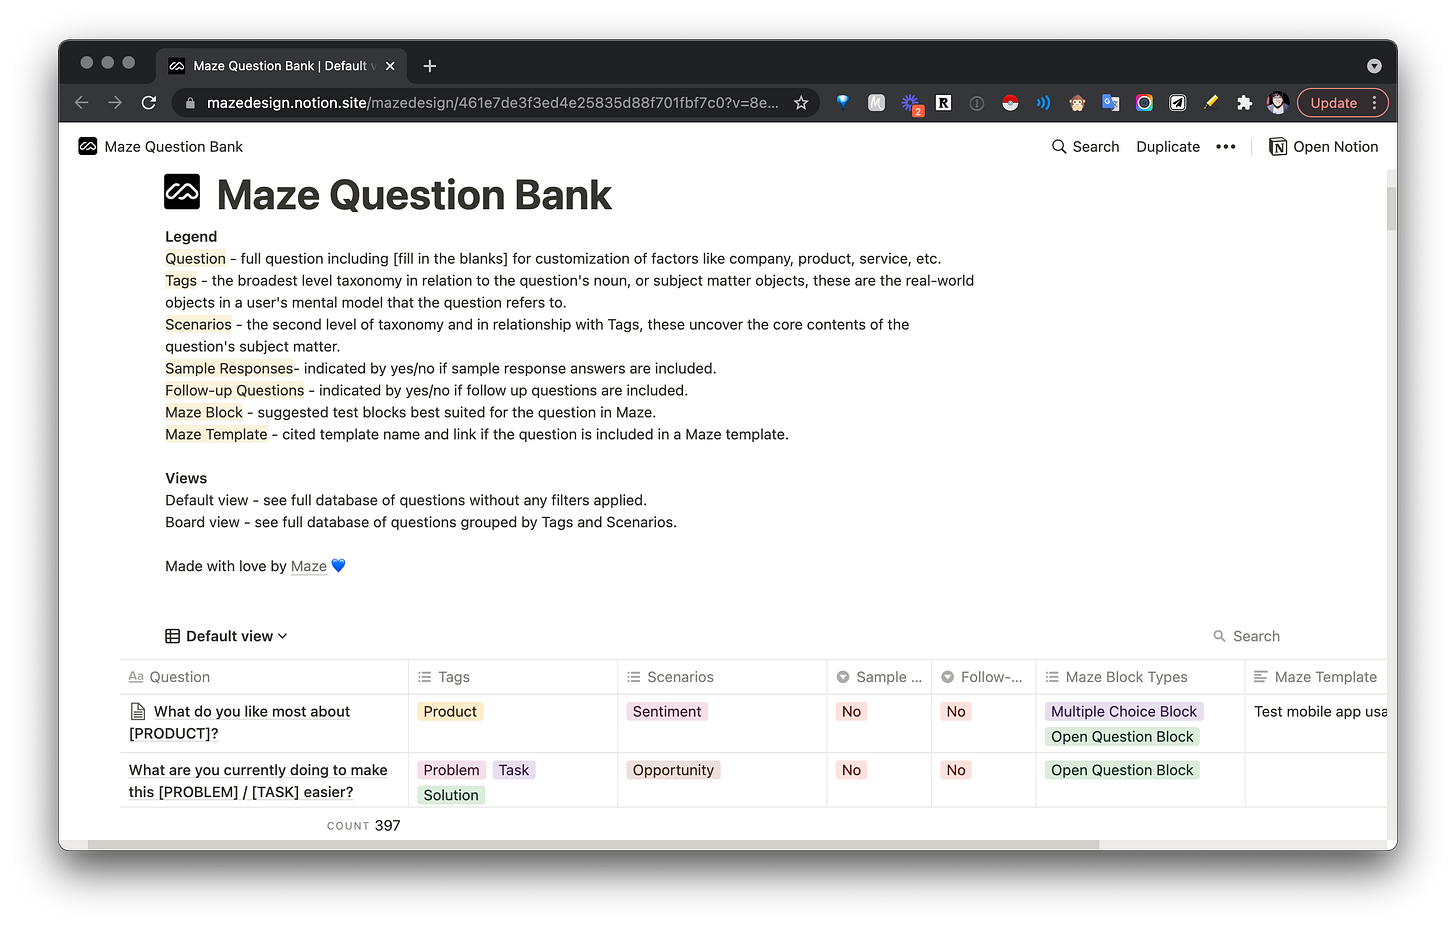This screenshot has width=1456, height=928.
Task: Open purple sunburst extension with badge 2
Action: point(911,104)
